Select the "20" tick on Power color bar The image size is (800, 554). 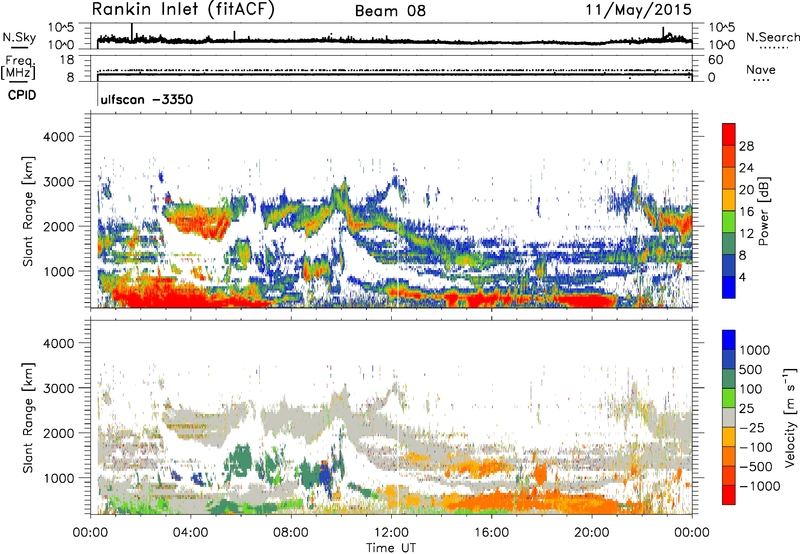pos(746,190)
